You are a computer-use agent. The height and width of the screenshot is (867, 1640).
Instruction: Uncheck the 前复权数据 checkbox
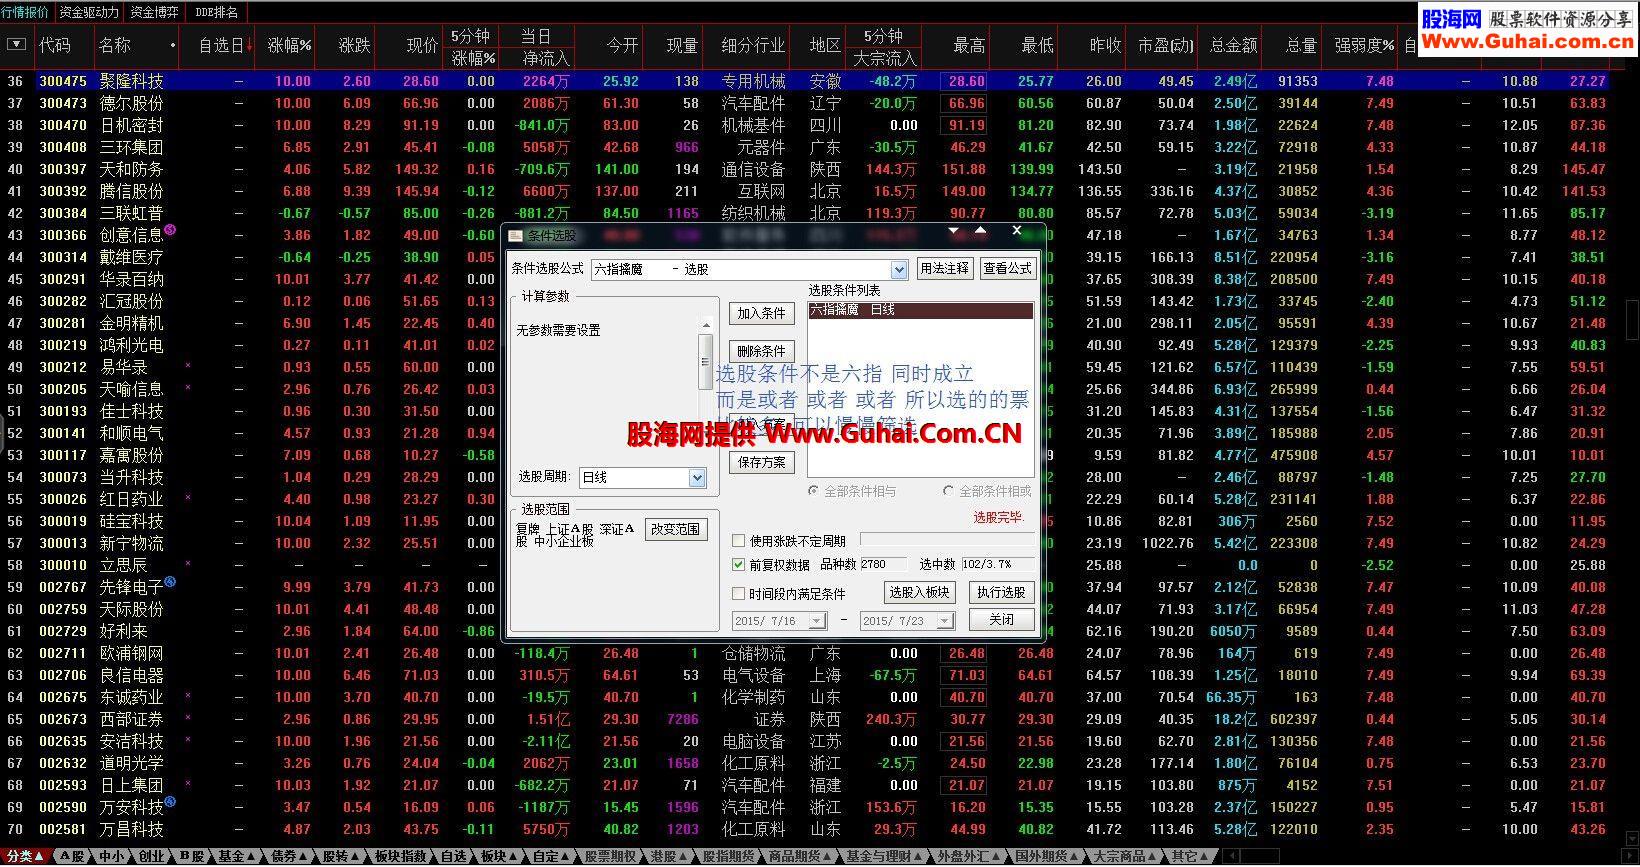[x=739, y=565]
